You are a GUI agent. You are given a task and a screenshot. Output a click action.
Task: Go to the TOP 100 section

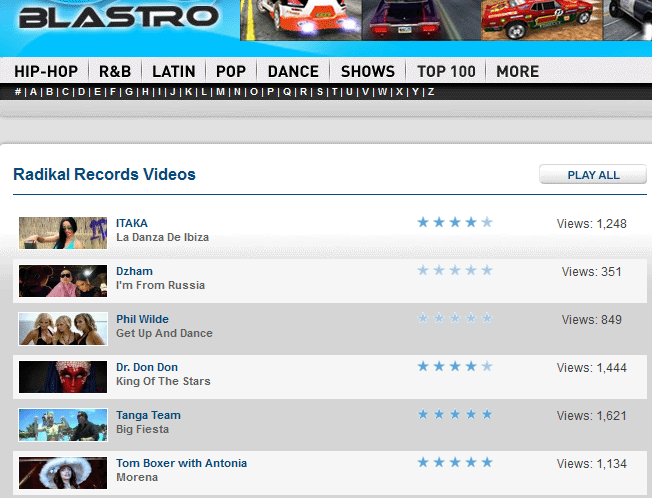pyautogui.click(x=446, y=71)
